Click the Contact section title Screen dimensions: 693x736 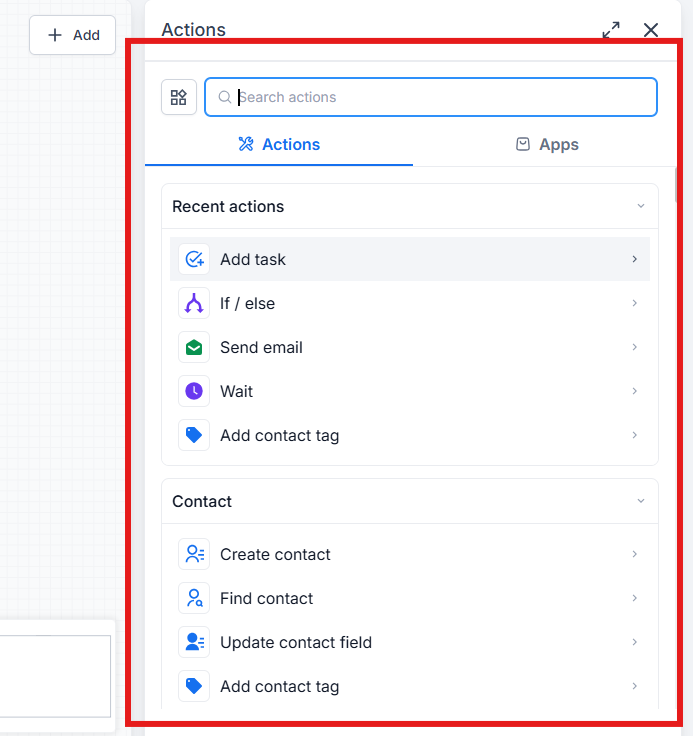202,501
